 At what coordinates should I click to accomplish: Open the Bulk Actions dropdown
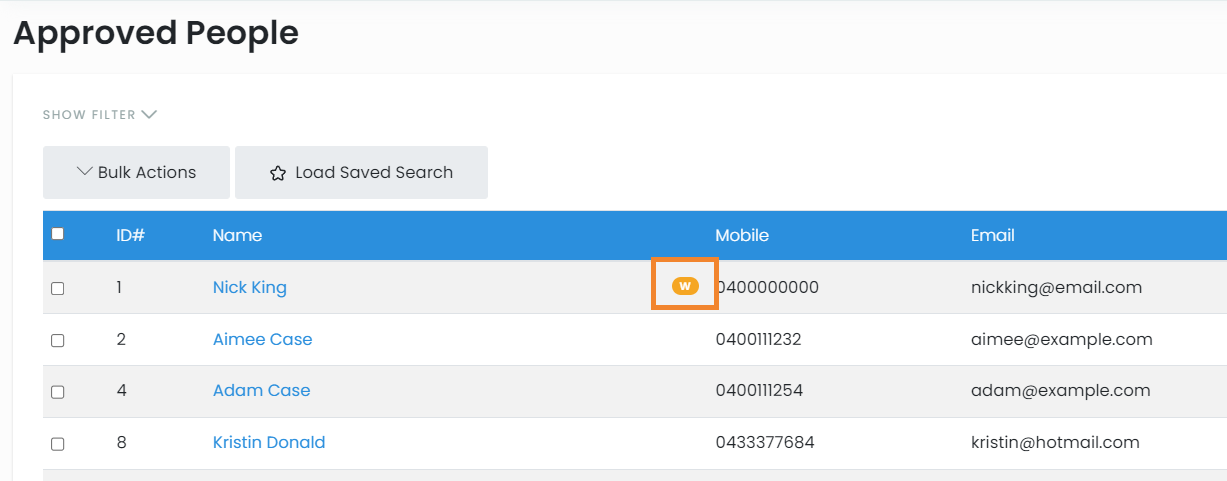(x=136, y=172)
